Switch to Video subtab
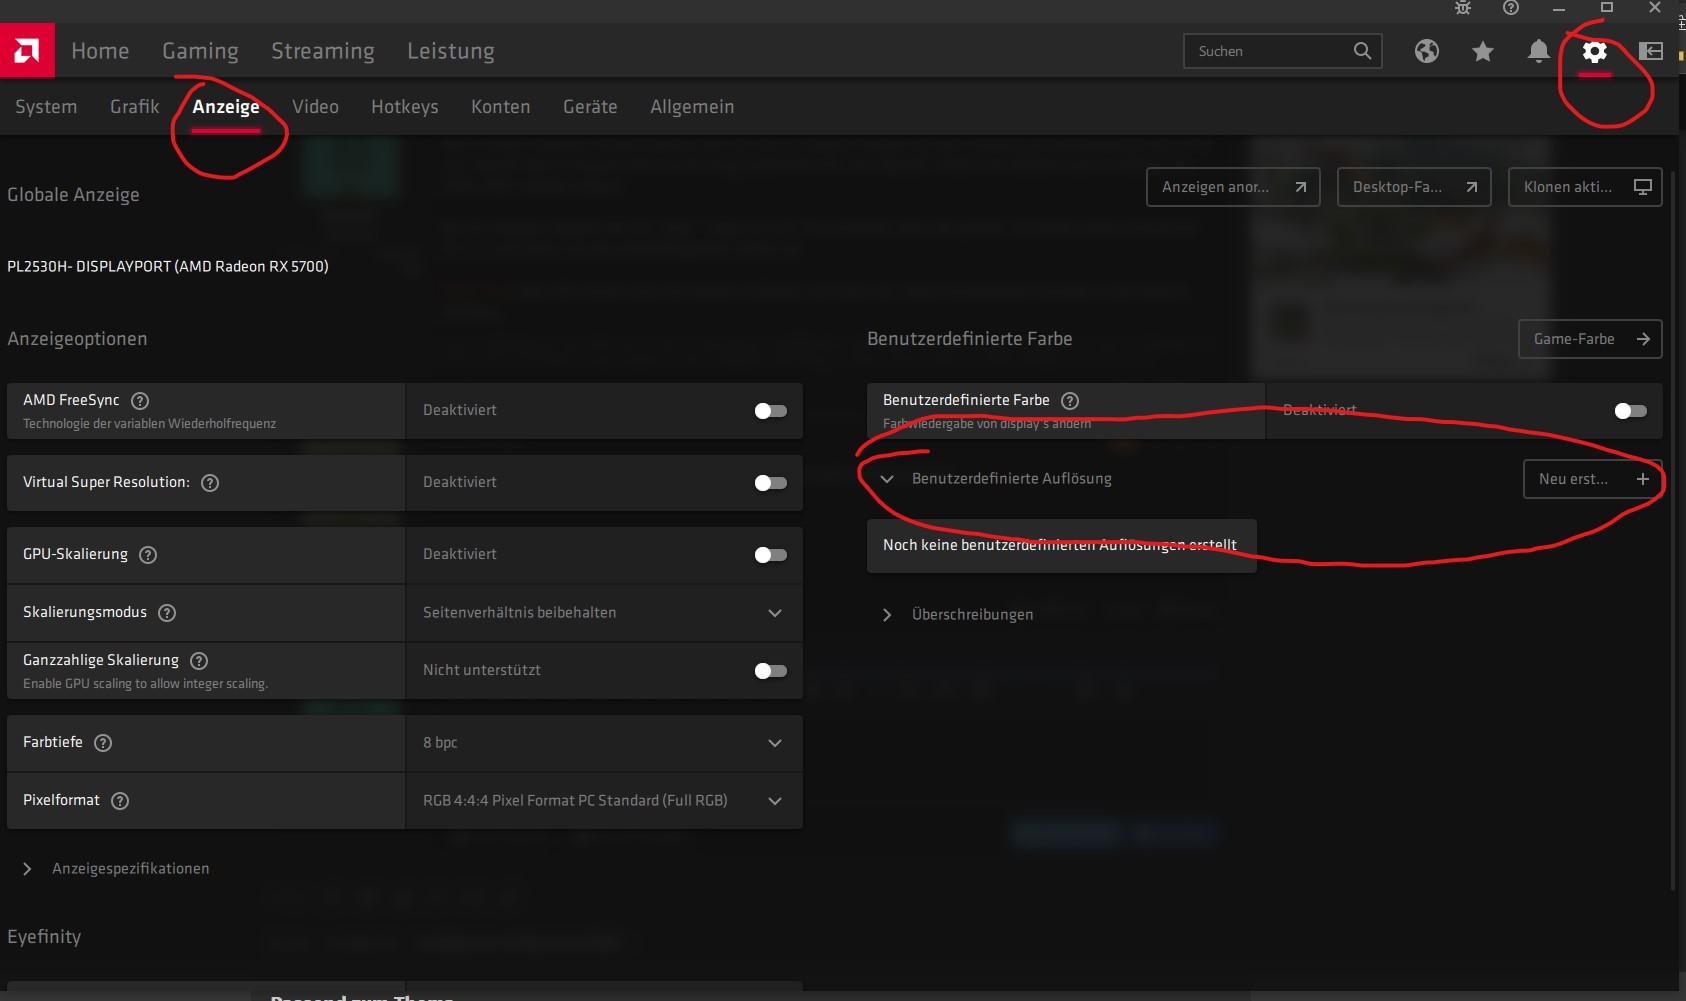 (315, 107)
